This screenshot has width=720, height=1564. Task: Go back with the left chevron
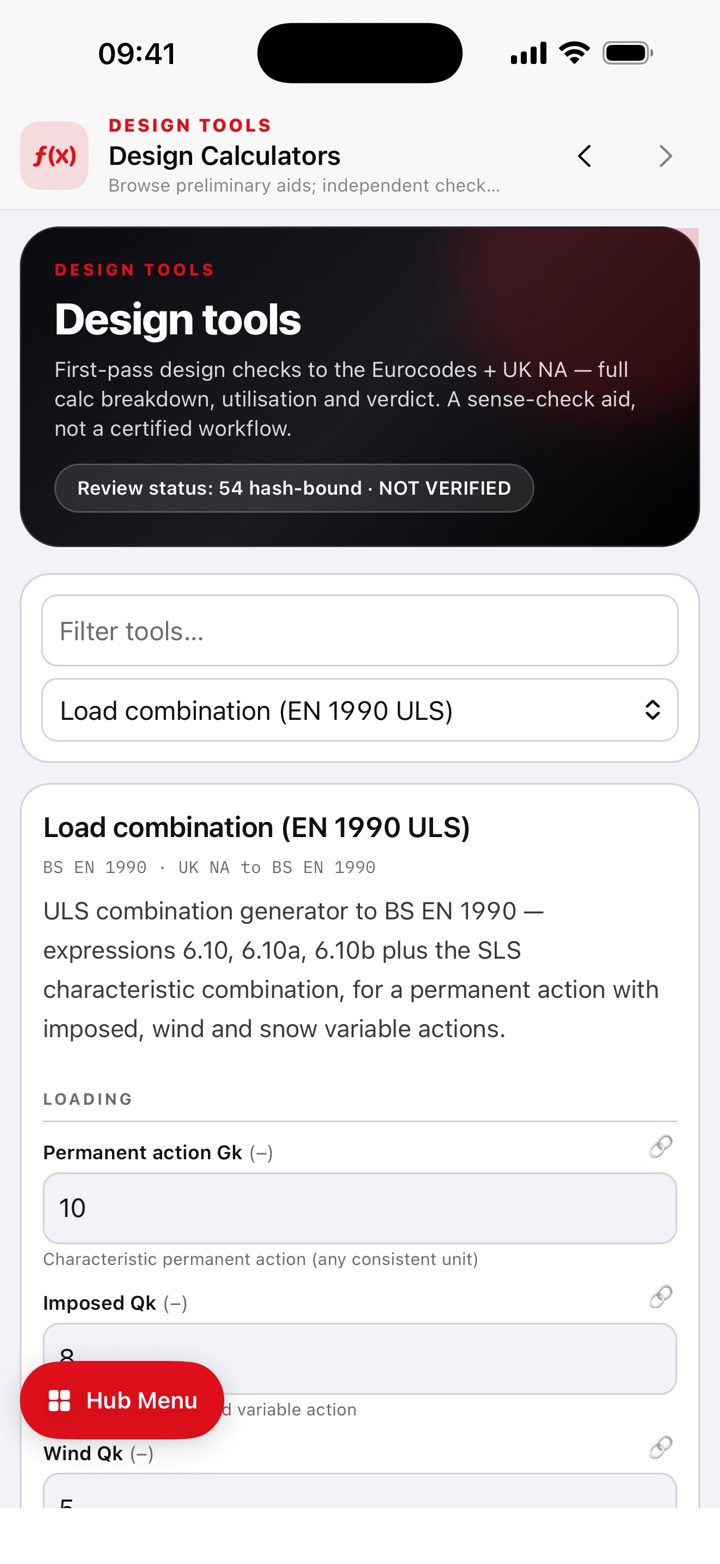[585, 155]
